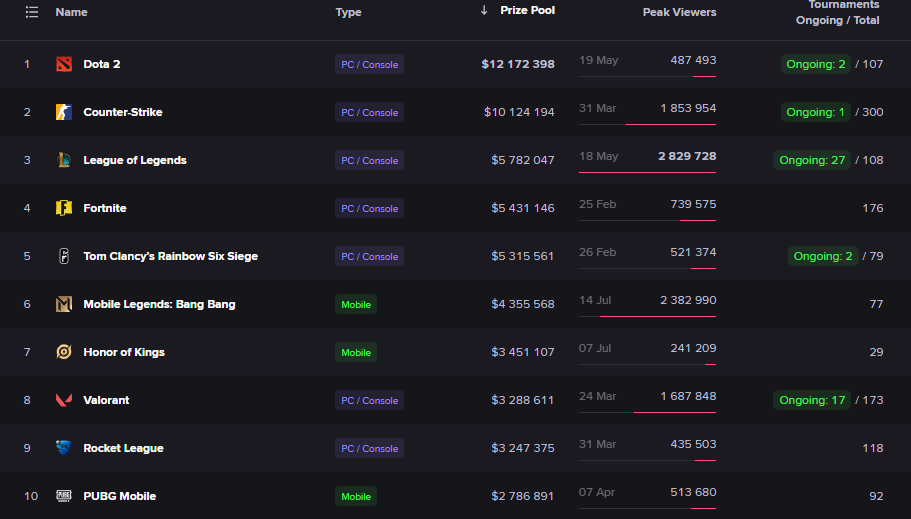Click the $4 355 568 prize pool value
This screenshot has width=911, height=519.
click(x=523, y=304)
